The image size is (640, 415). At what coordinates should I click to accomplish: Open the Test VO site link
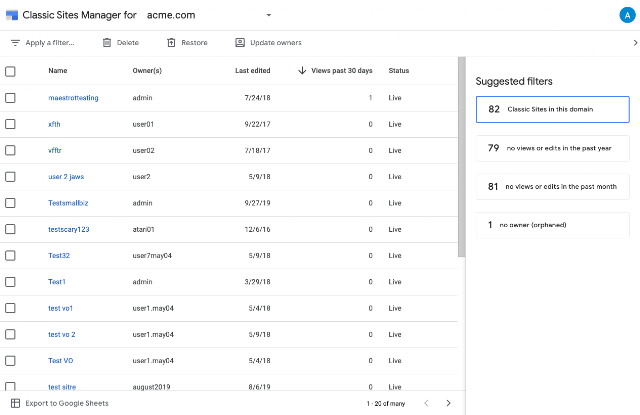coord(60,361)
